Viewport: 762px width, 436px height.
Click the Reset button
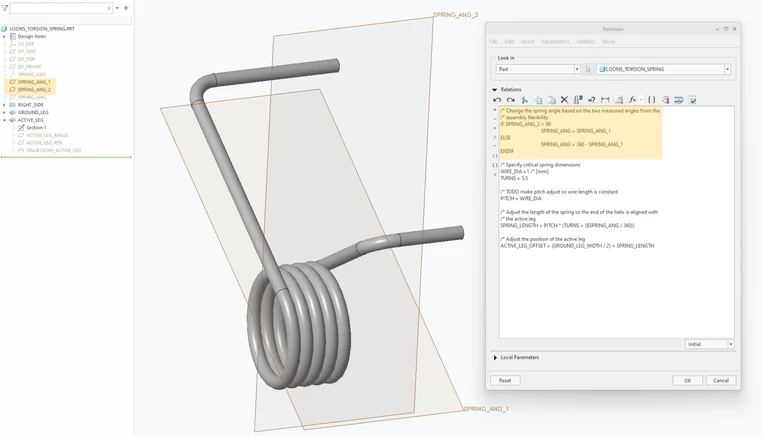[505, 381]
